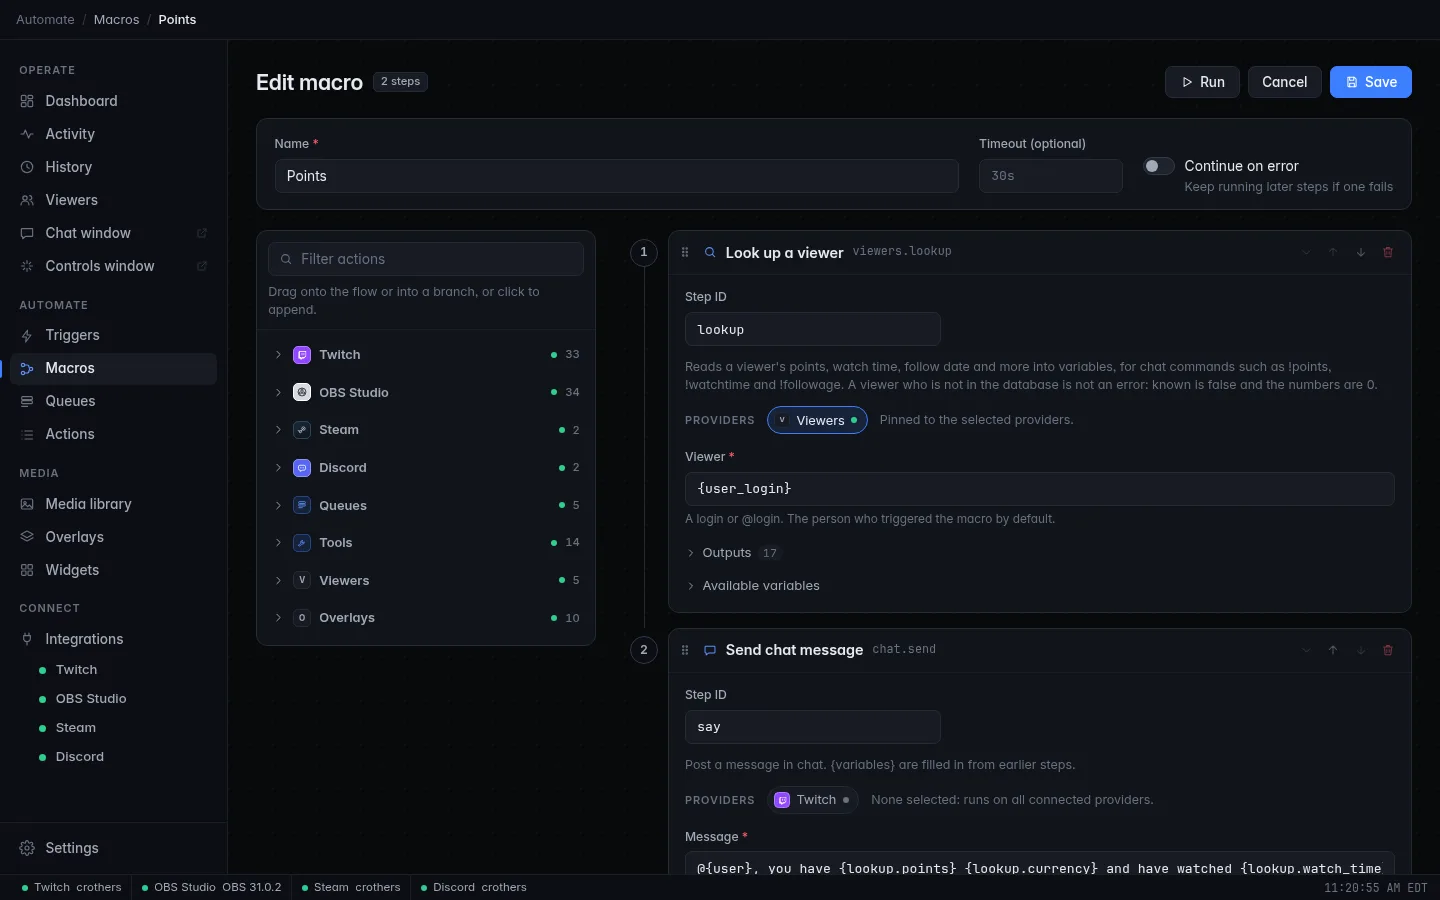Click the Queues icon in the actions list
Viewport: 1440px width, 900px height.
tap(302, 506)
